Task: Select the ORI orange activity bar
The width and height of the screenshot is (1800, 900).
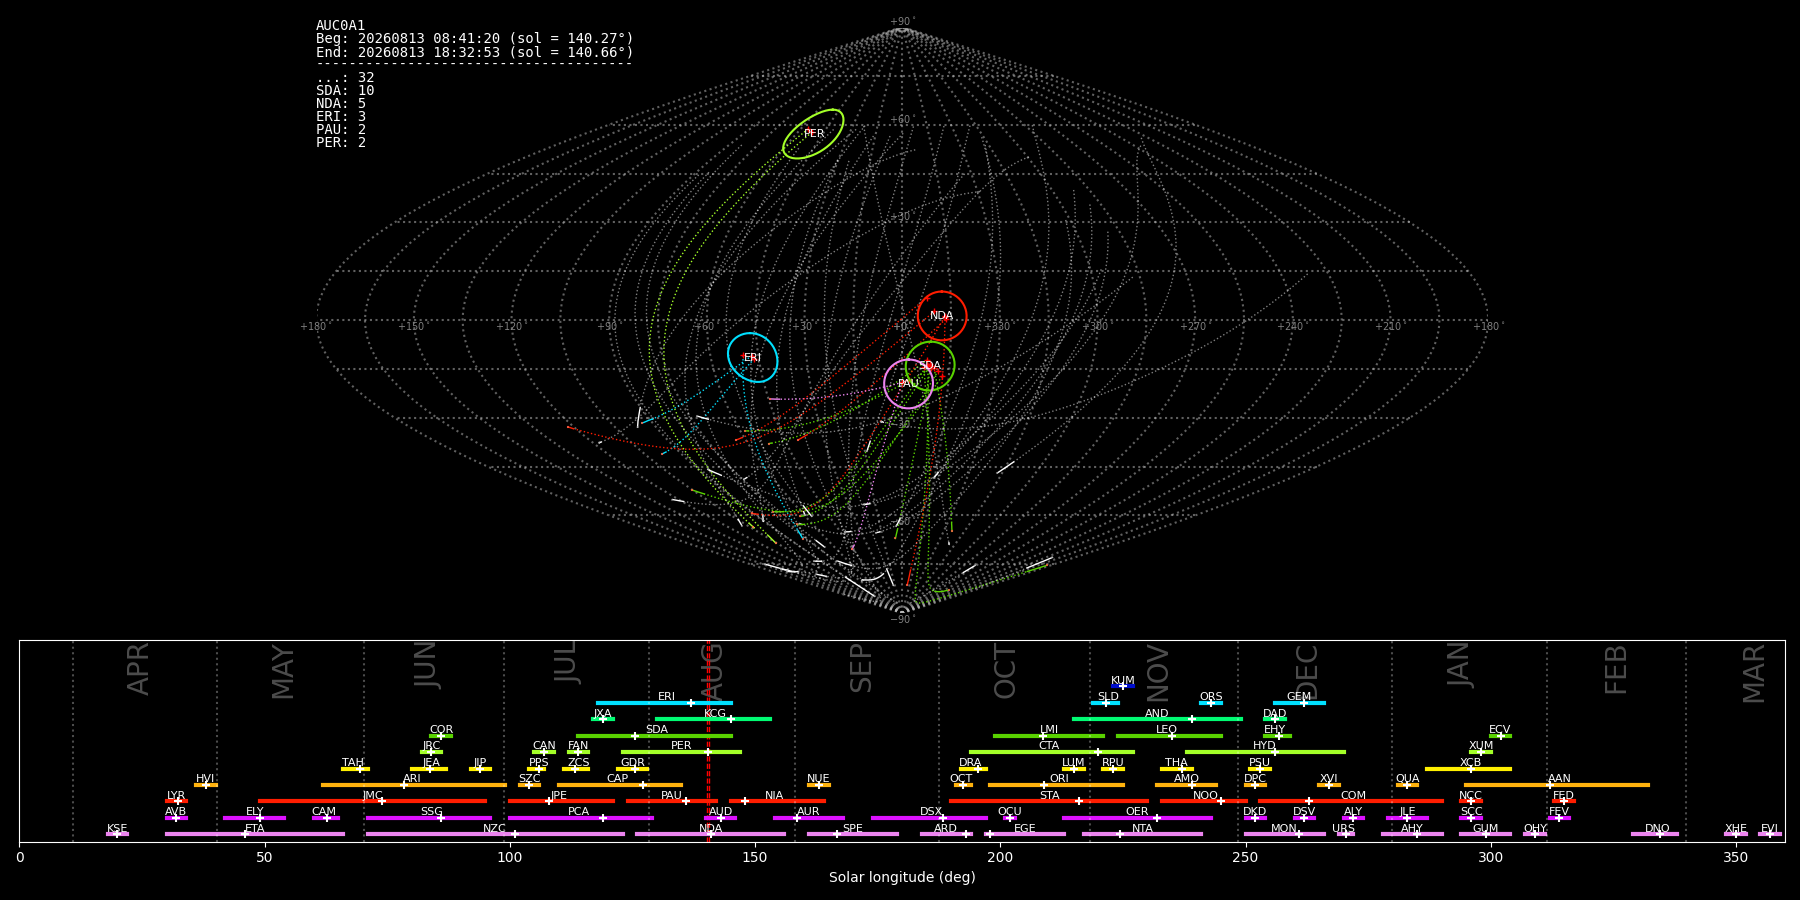Action: 1056,785
